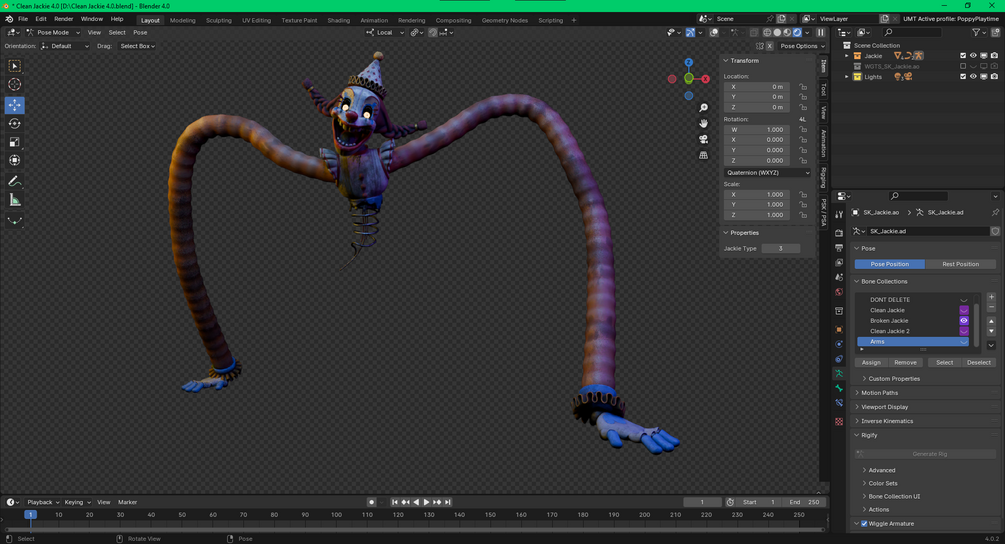Open the Quaternion (WXYZ) rotation mode dropdown

[x=767, y=172]
